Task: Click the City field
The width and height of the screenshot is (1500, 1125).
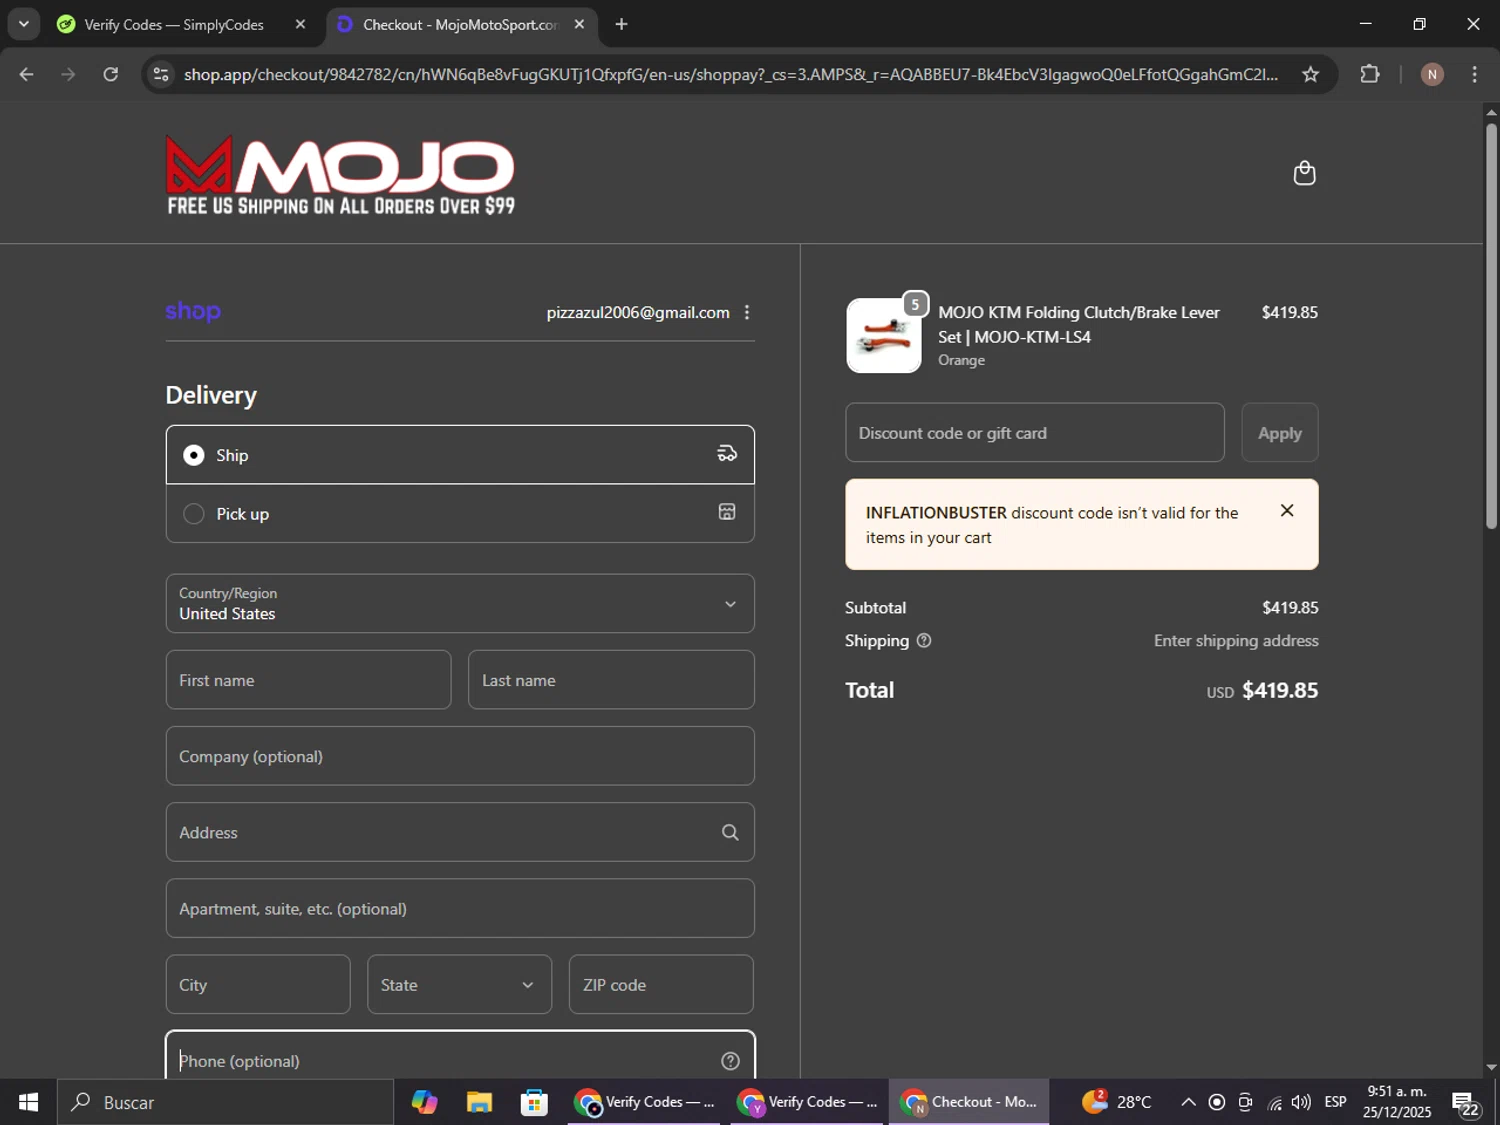Action: point(258,985)
